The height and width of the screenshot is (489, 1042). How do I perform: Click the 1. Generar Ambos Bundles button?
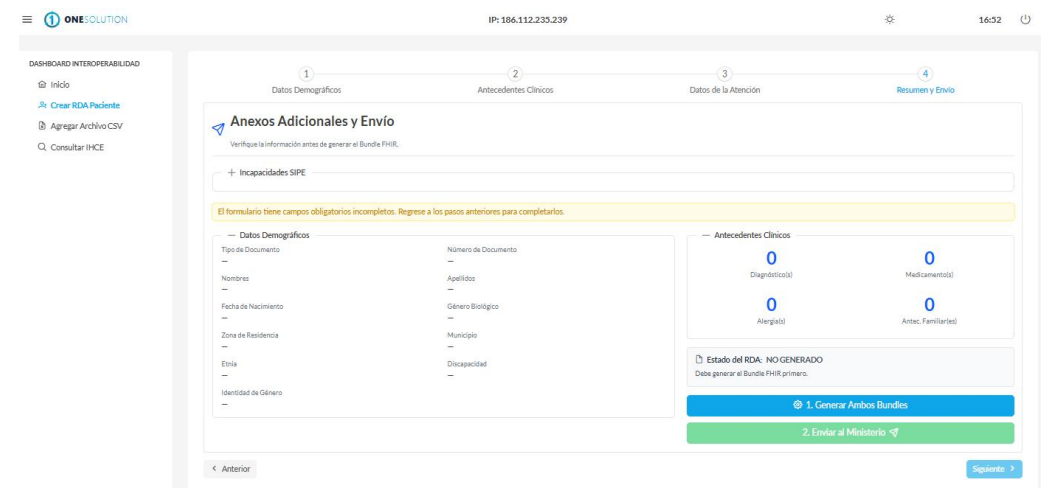pos(850,405)
